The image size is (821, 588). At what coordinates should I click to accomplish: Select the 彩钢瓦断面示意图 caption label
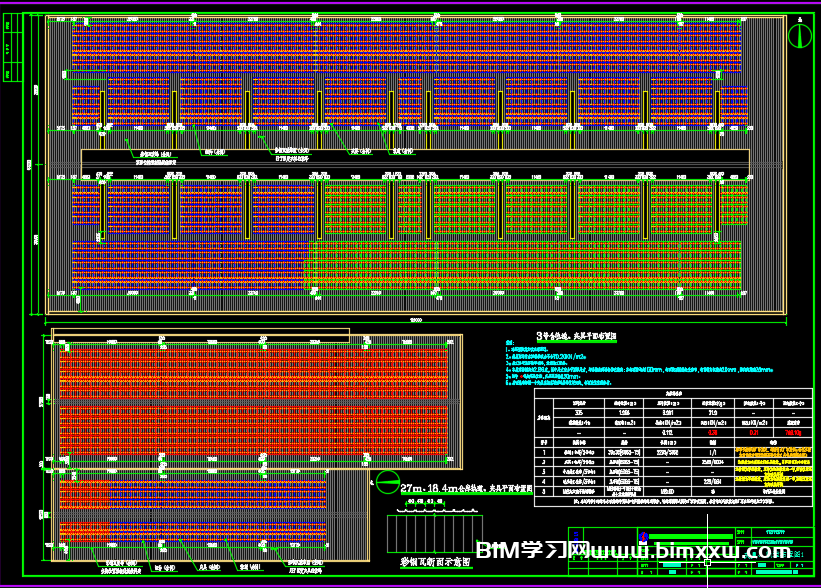point(435,563)
